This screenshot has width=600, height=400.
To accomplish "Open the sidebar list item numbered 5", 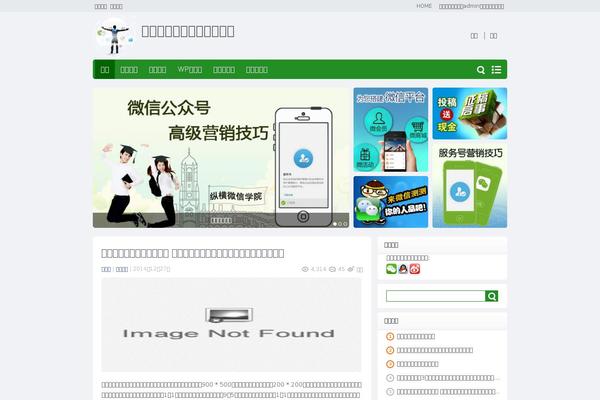I will [448, 392].
